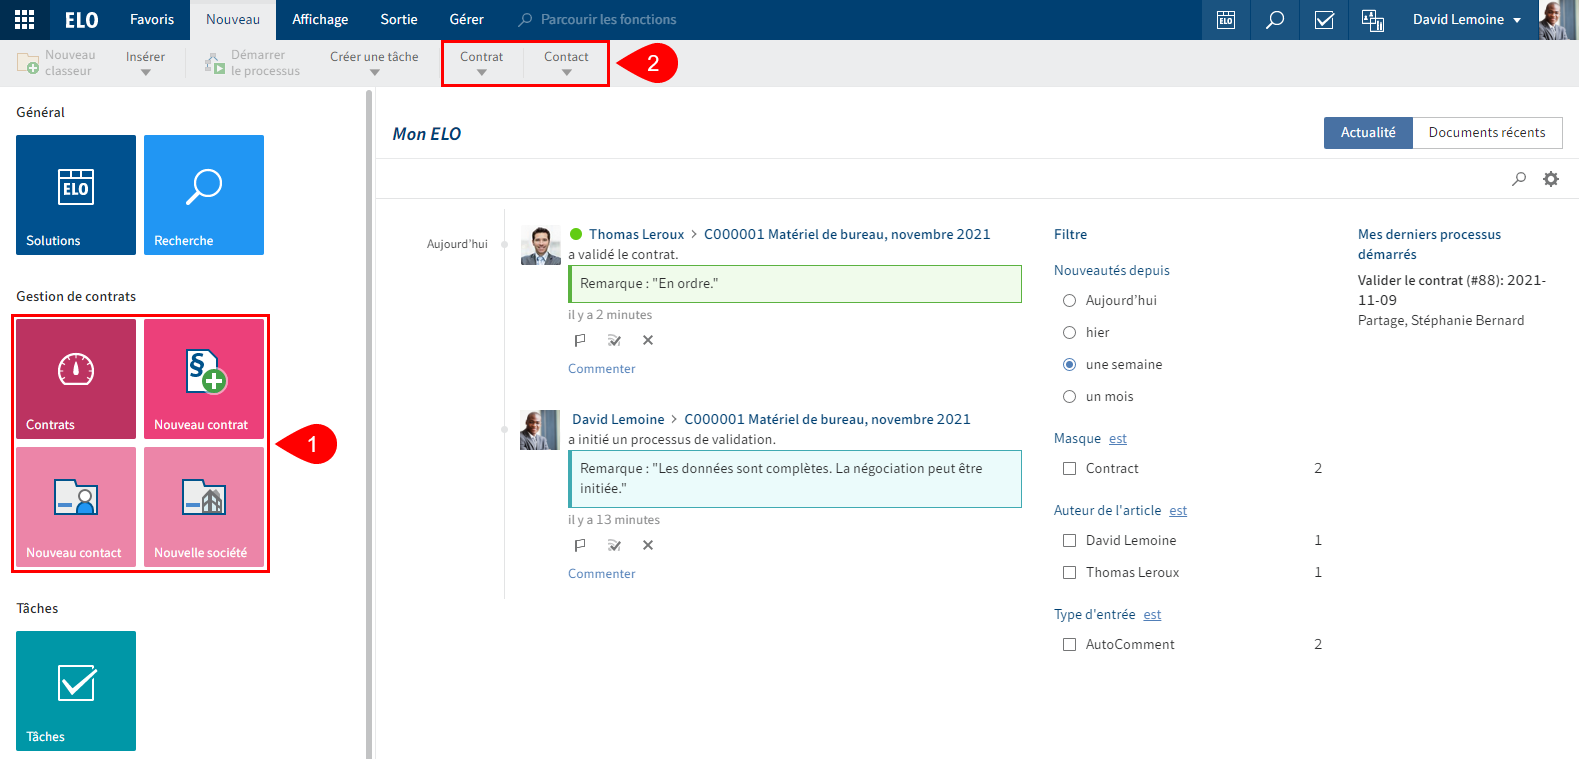
Task: Click the feed search magnifier icon
Action: pos(1519,179)
